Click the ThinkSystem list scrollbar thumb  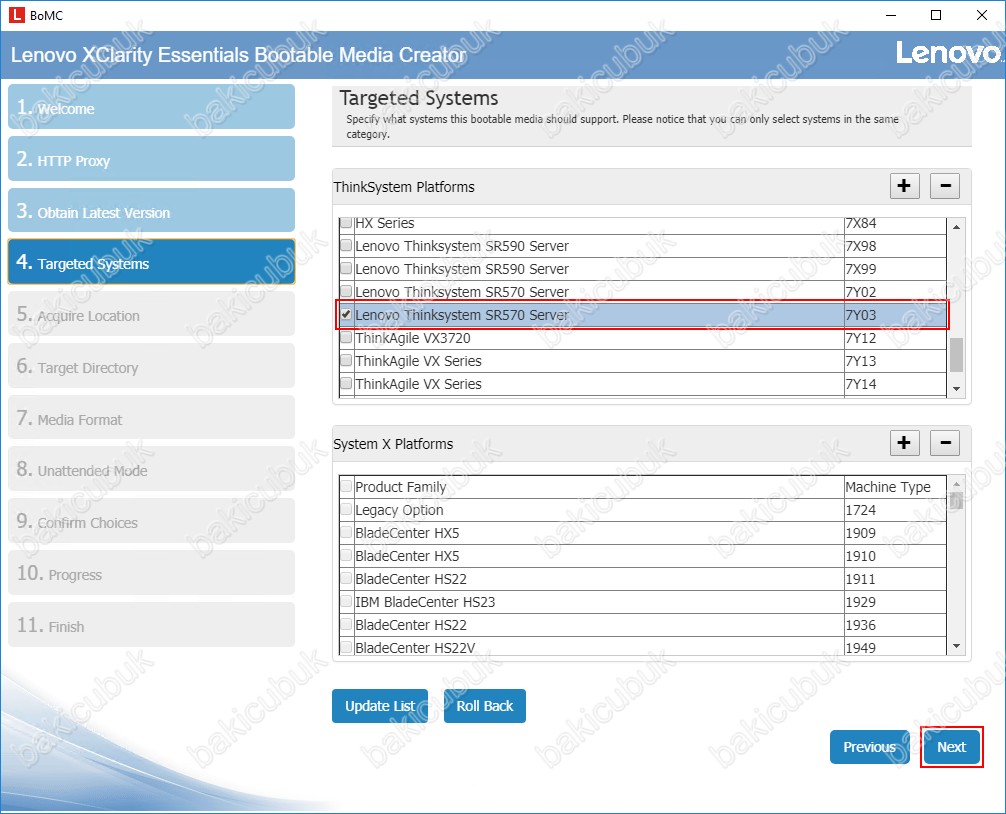coord(956,355)
